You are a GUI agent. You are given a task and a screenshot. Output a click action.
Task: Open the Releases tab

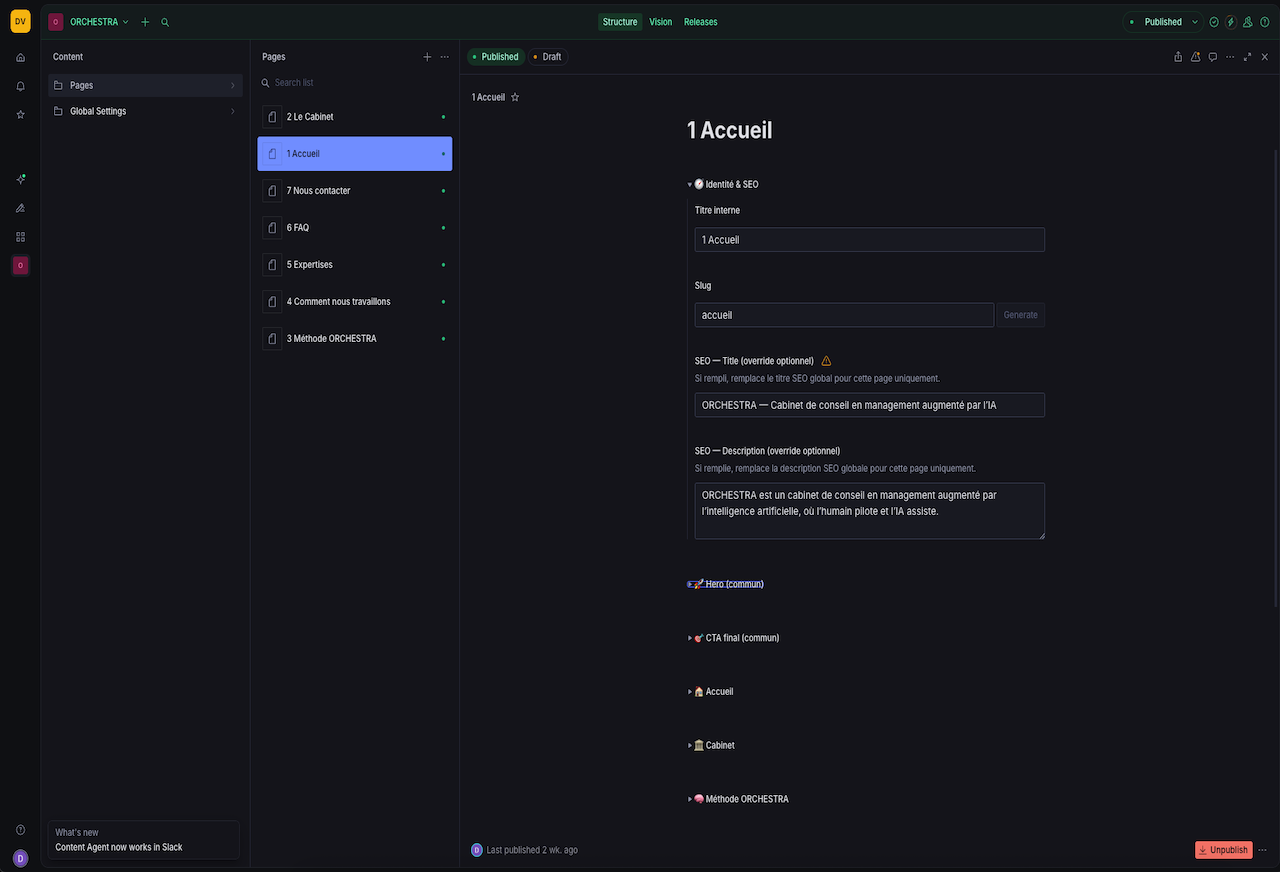click(700, 22)
